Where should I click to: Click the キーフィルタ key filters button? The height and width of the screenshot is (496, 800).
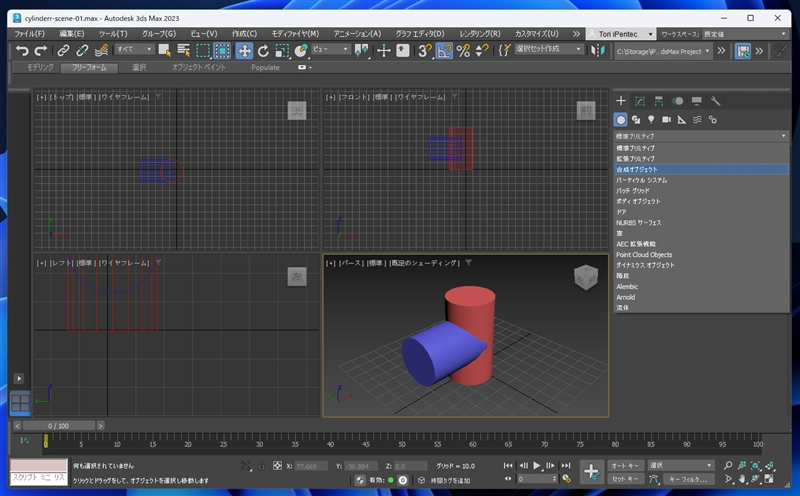688,479
